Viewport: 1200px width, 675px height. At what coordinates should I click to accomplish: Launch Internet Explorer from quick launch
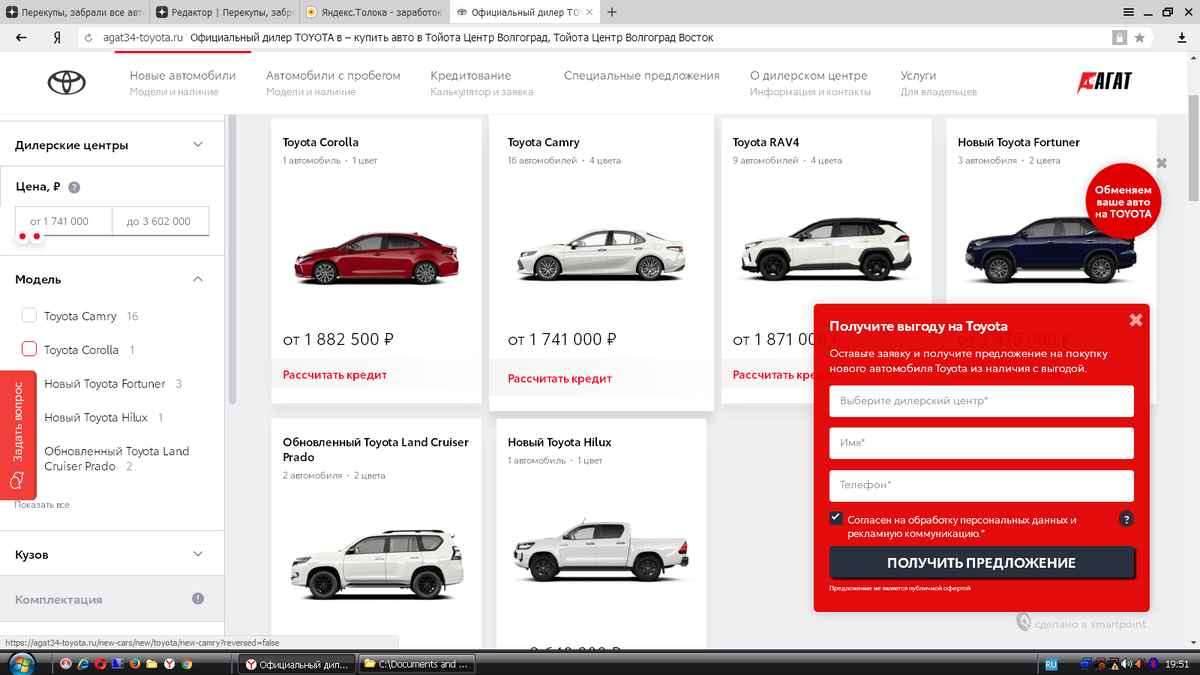83,663
